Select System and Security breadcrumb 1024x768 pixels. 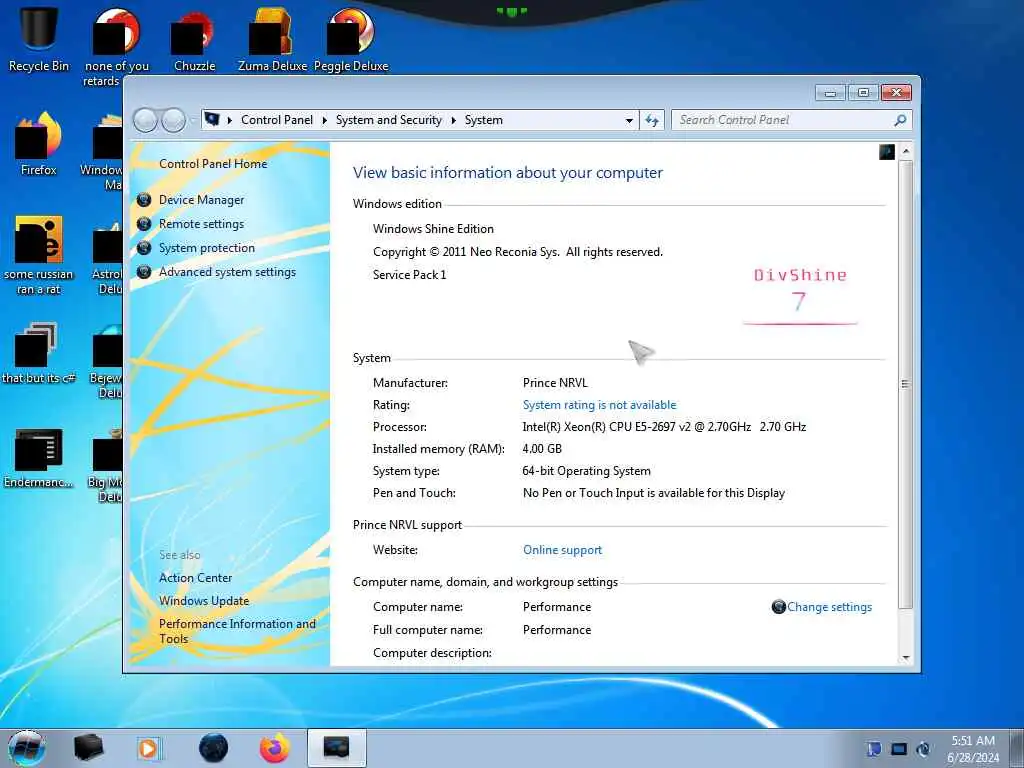(x=389, y=120)
